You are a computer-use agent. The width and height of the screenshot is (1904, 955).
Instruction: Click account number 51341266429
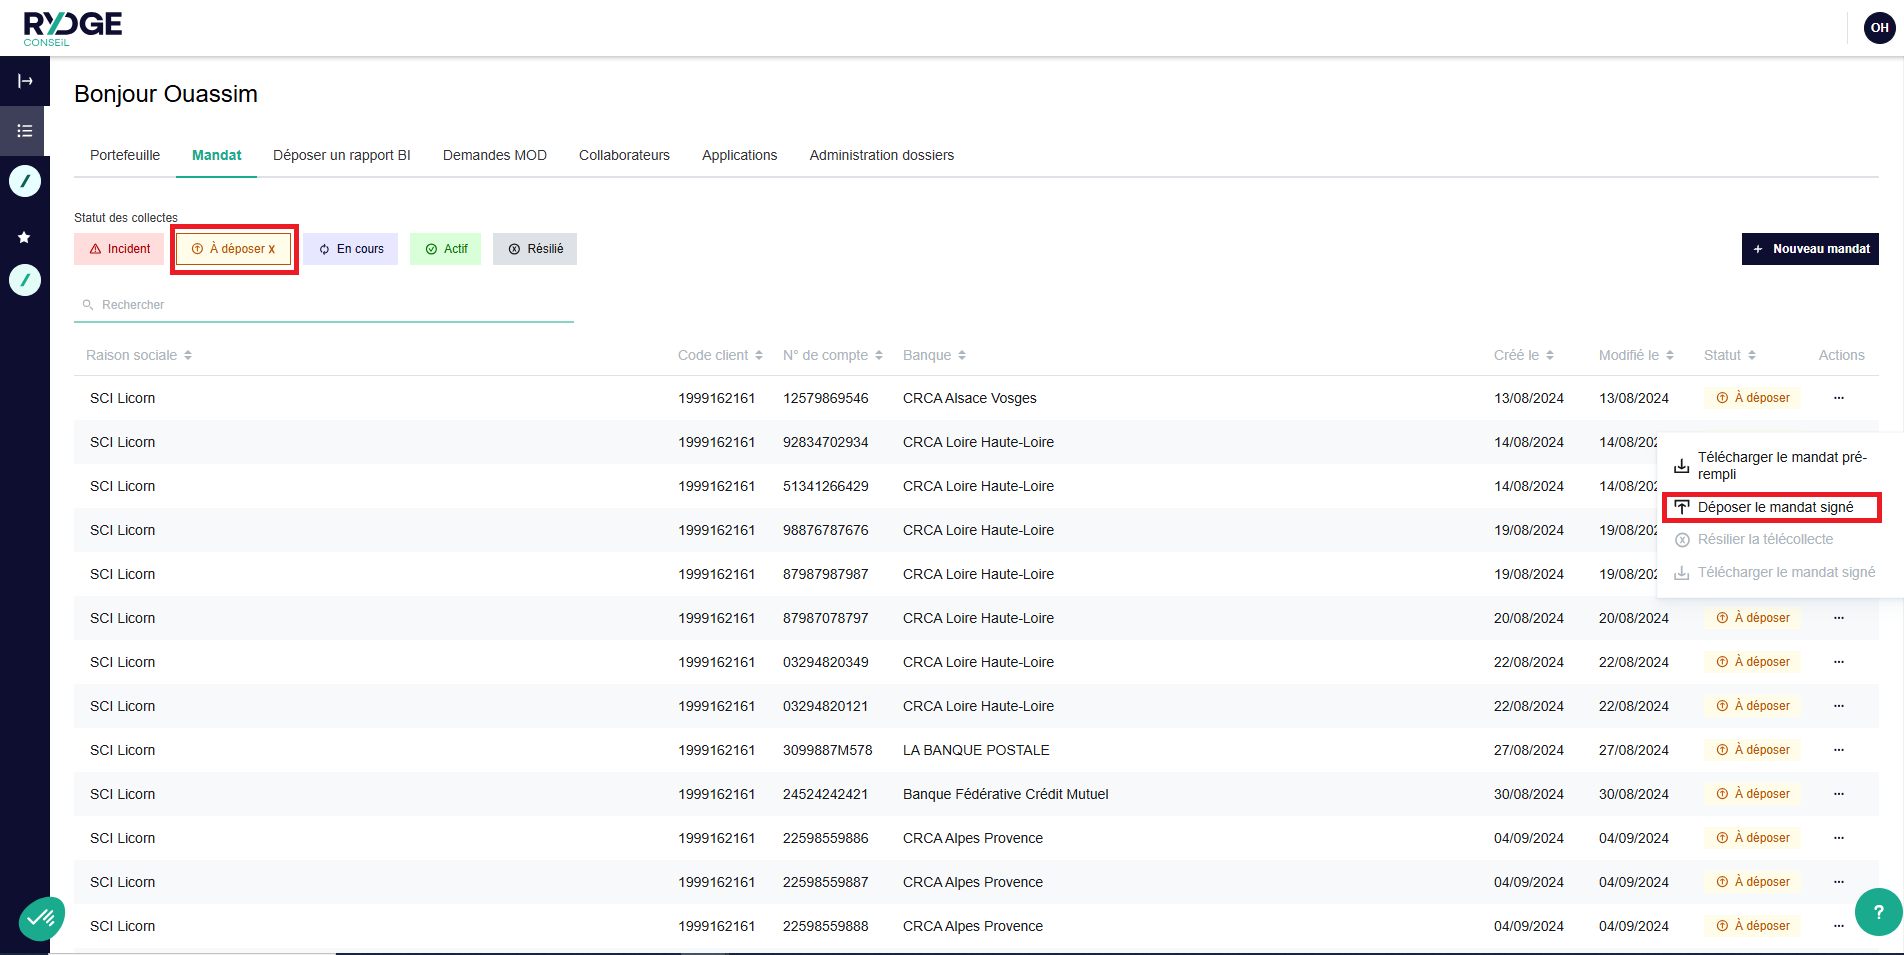point(826,486)
